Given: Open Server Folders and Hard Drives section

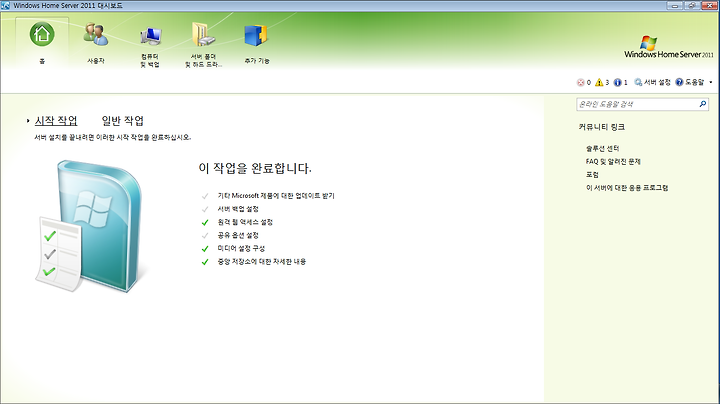Looking at the screenshot, I should pyautogui.click(x=203, y=45).
